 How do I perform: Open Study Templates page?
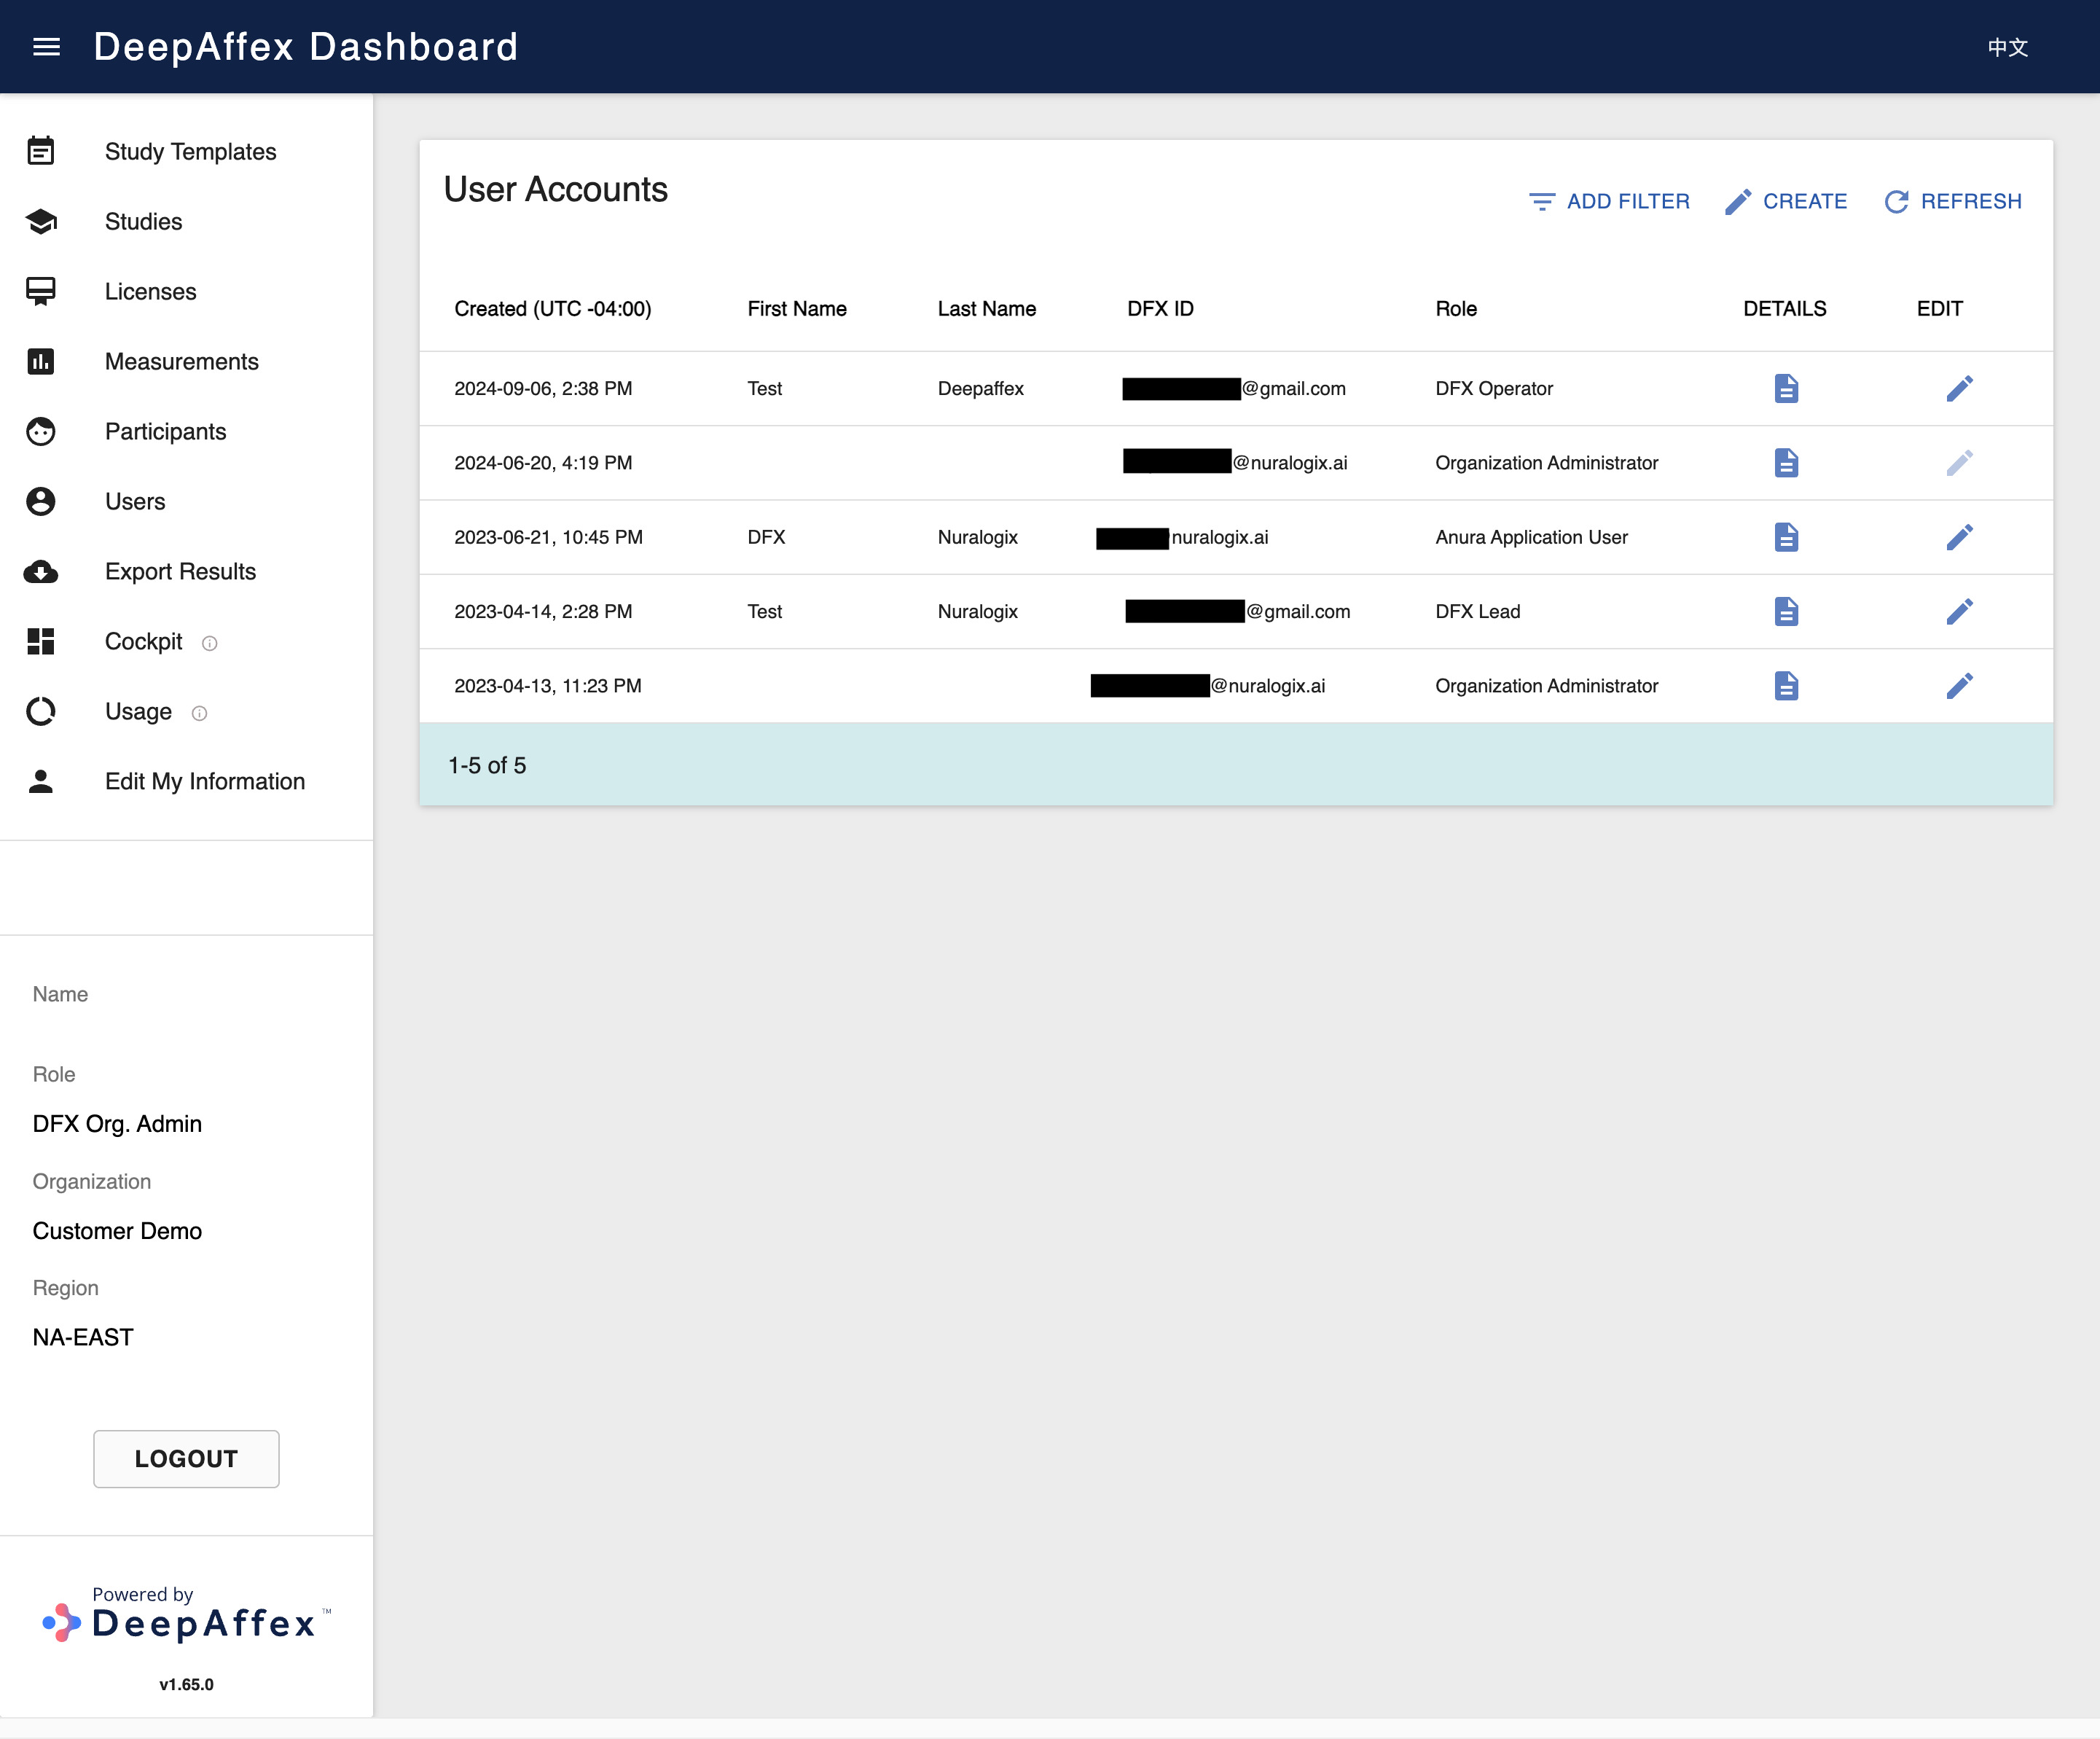[190, 151]
